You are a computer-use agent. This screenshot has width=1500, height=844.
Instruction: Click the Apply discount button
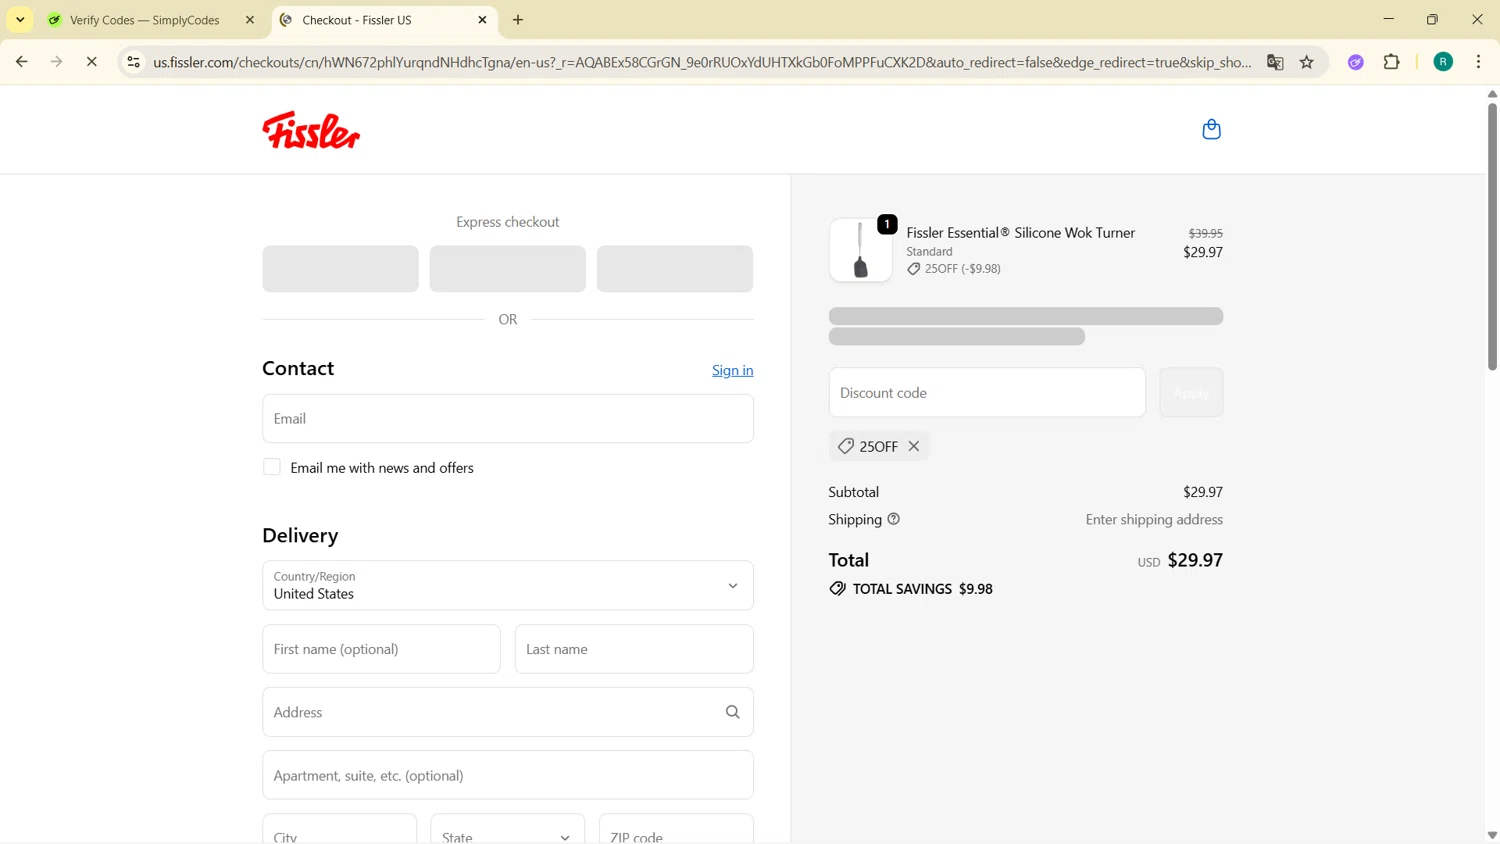tap(1191, 392)
